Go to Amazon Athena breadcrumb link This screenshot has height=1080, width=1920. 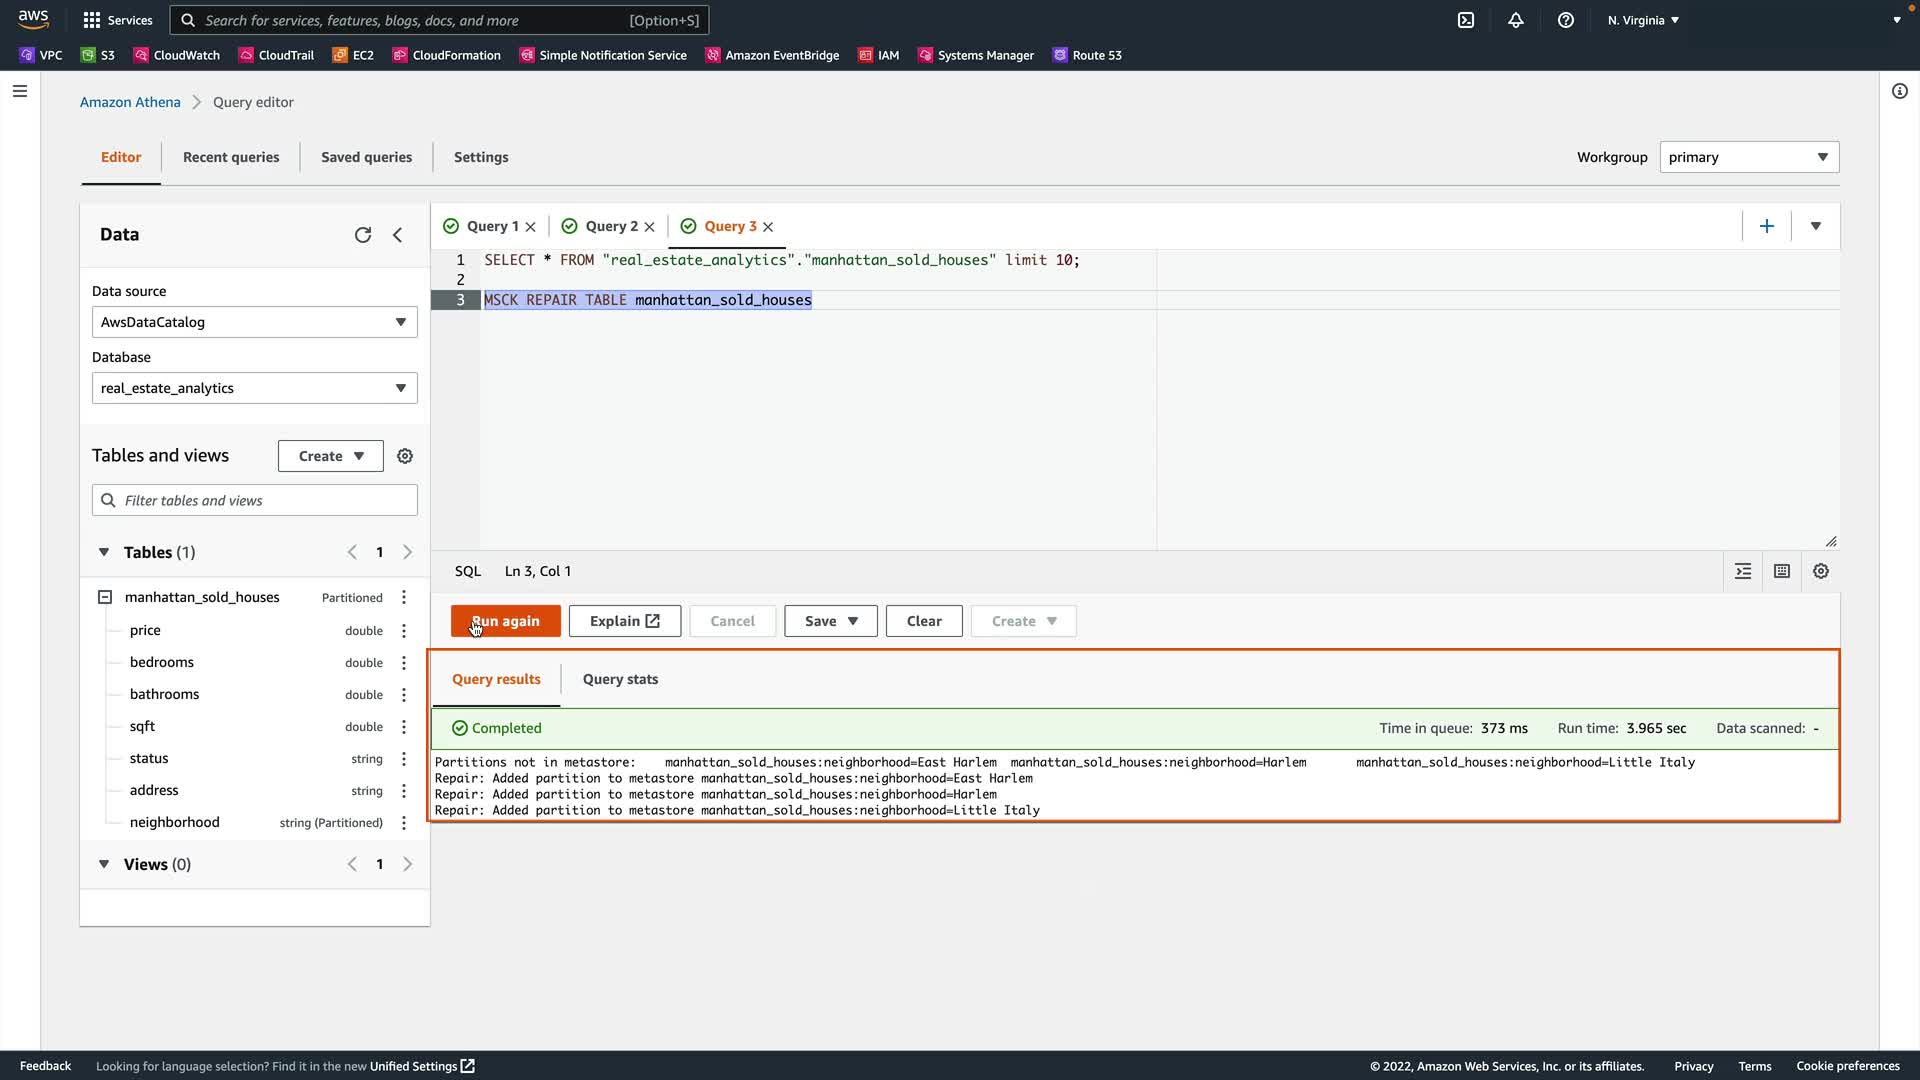pyautogui.click(x=130, y=102)
